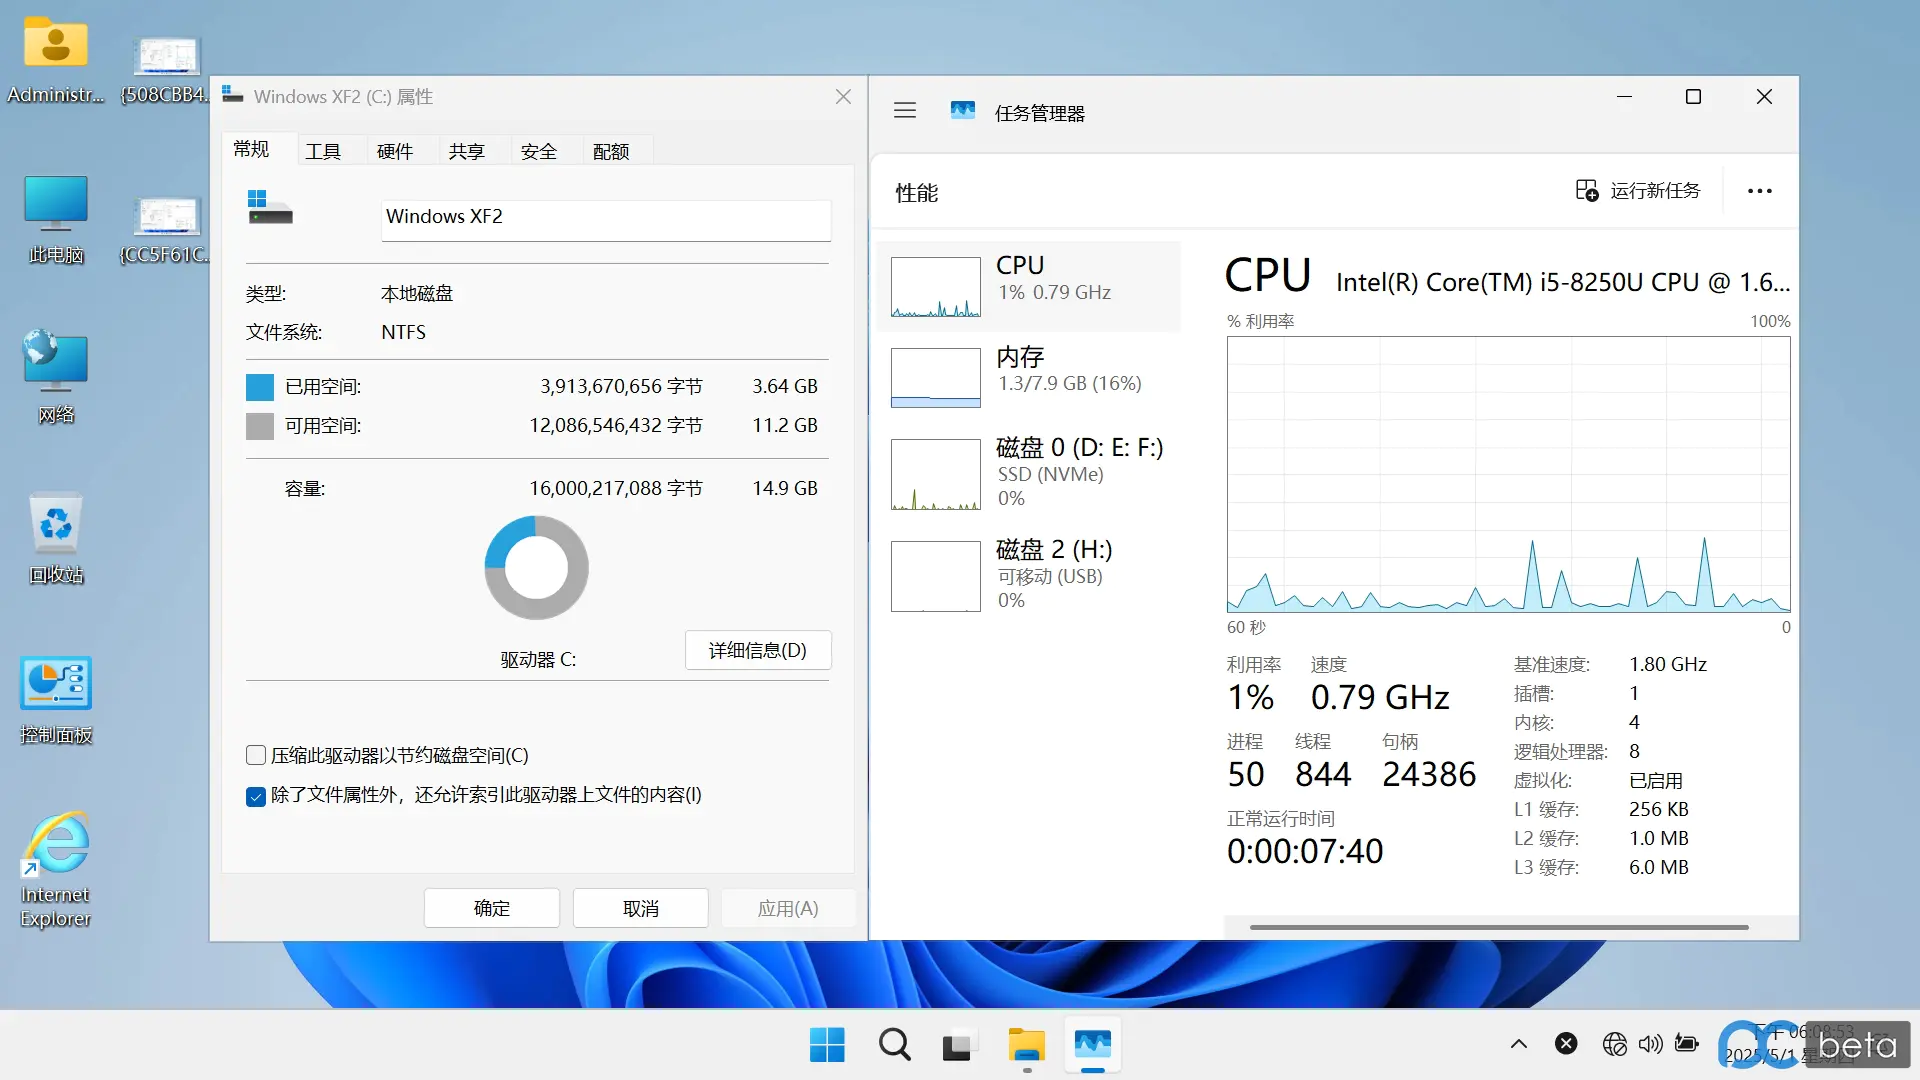Open the 控制面板 control panel icon

pyautogui.click(x=56, y=698)
